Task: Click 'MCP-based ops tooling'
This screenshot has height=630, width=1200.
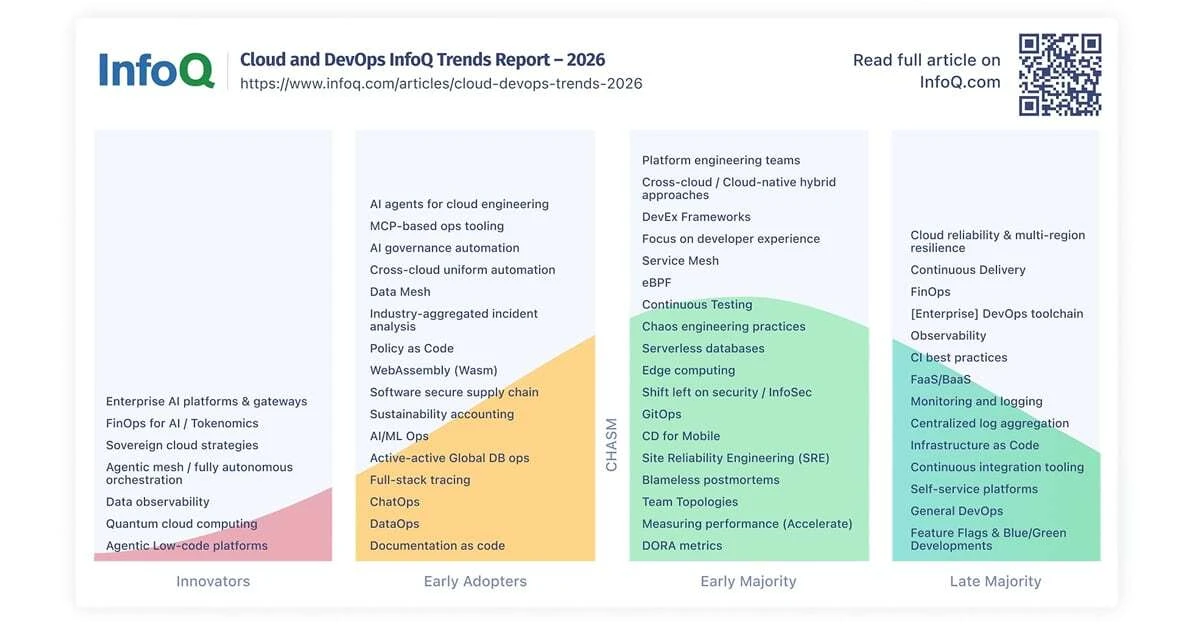Action: pyautogui.click(x=437, y=226)
